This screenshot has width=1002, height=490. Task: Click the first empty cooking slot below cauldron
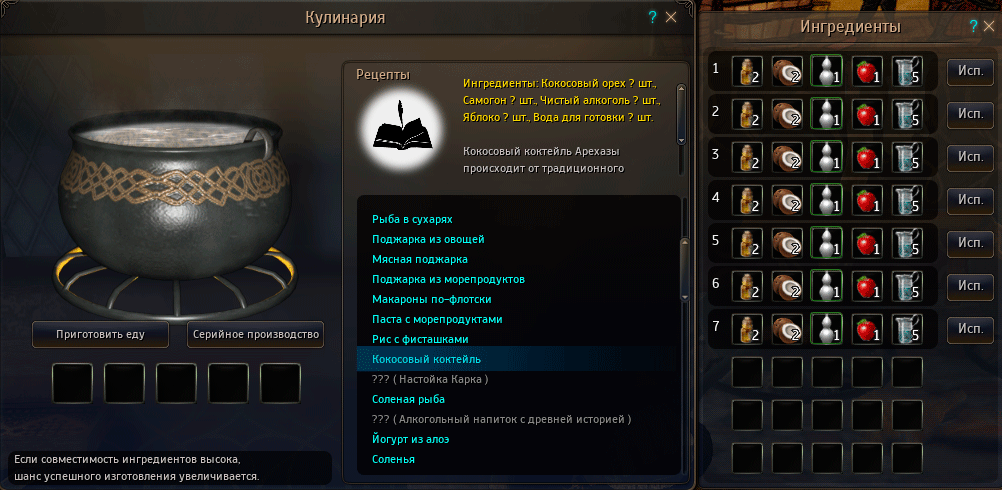(x=72, y=383)
